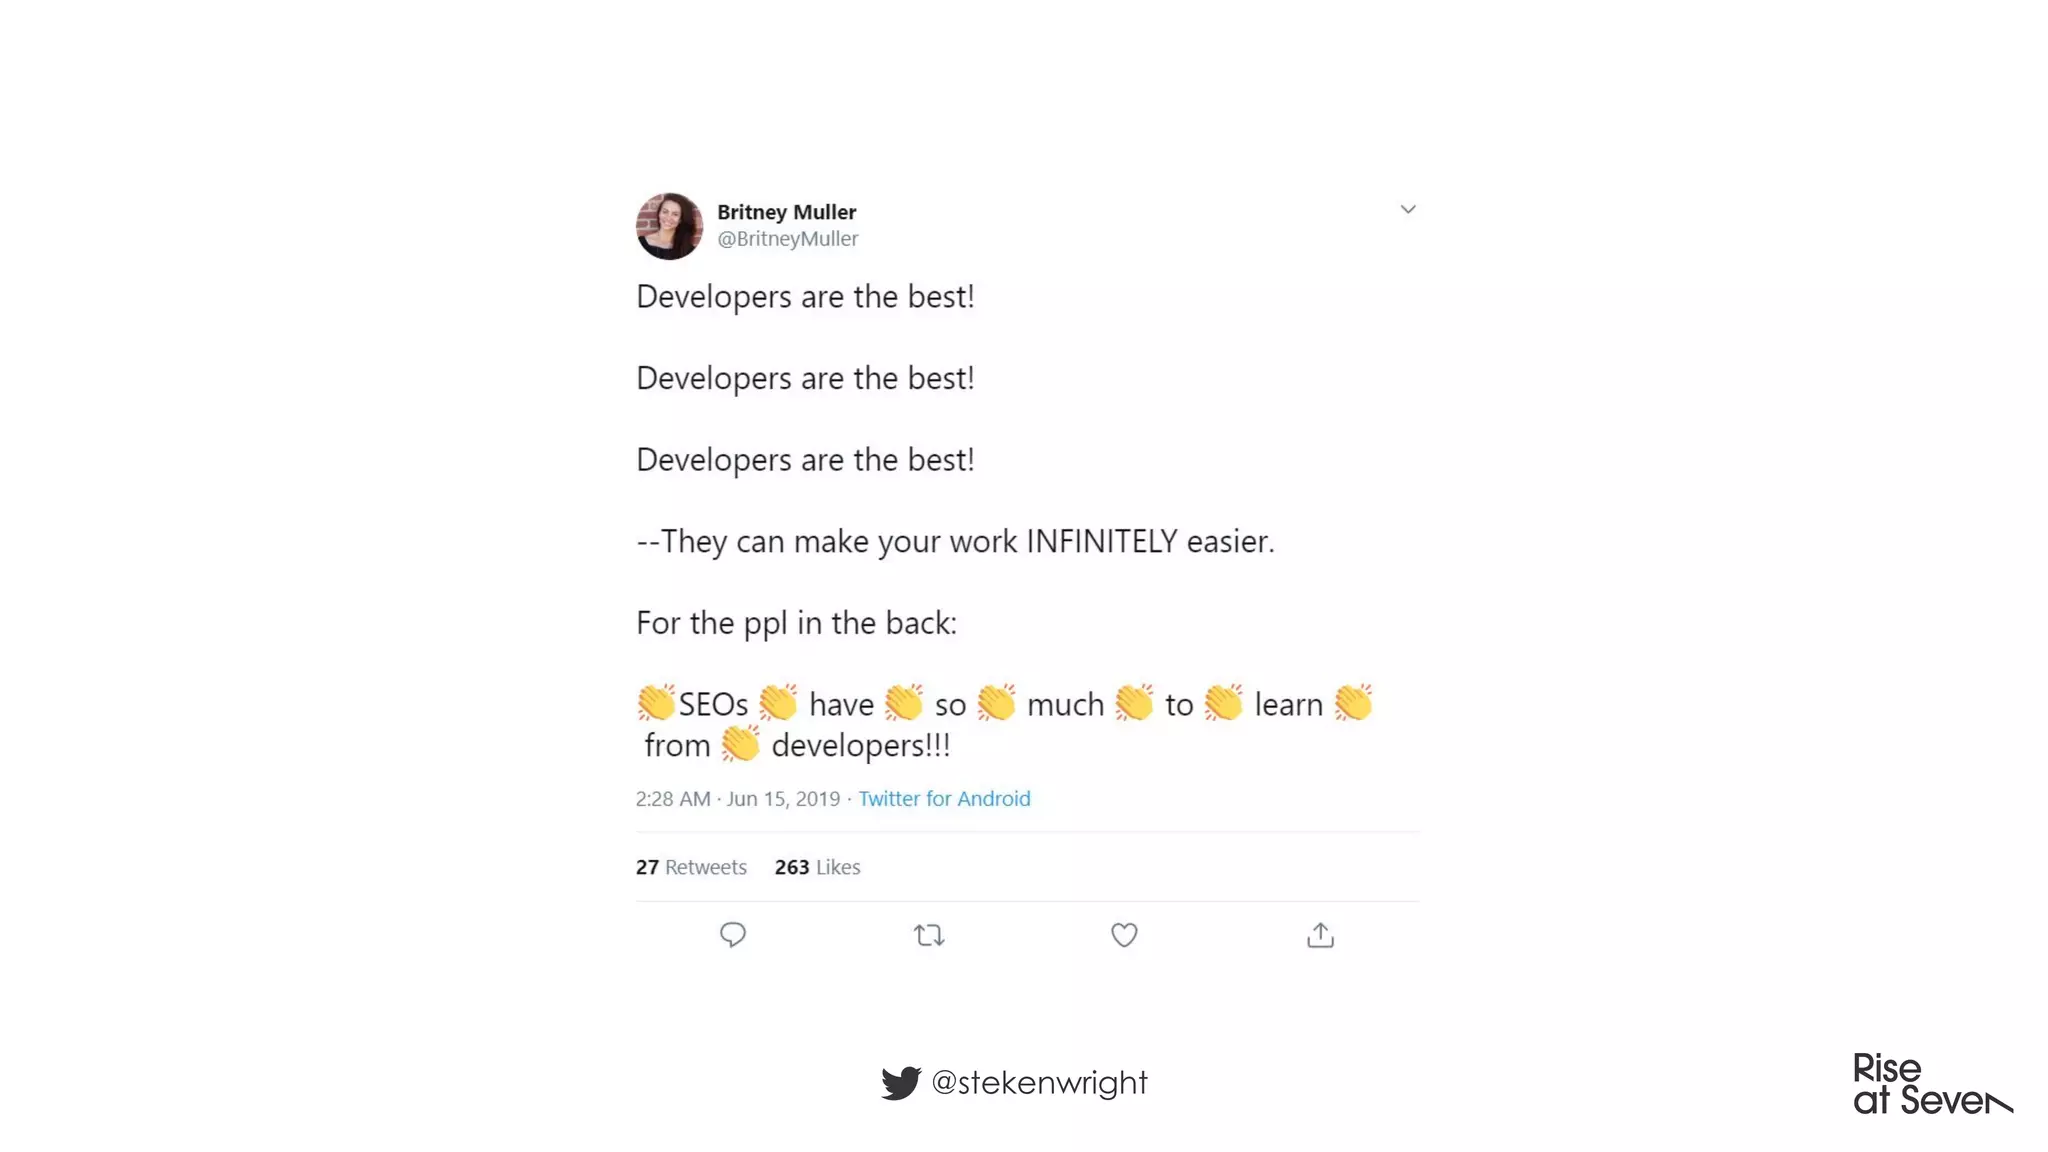
Task: Open the share upload icon
Action: (x=1320, y=935)
